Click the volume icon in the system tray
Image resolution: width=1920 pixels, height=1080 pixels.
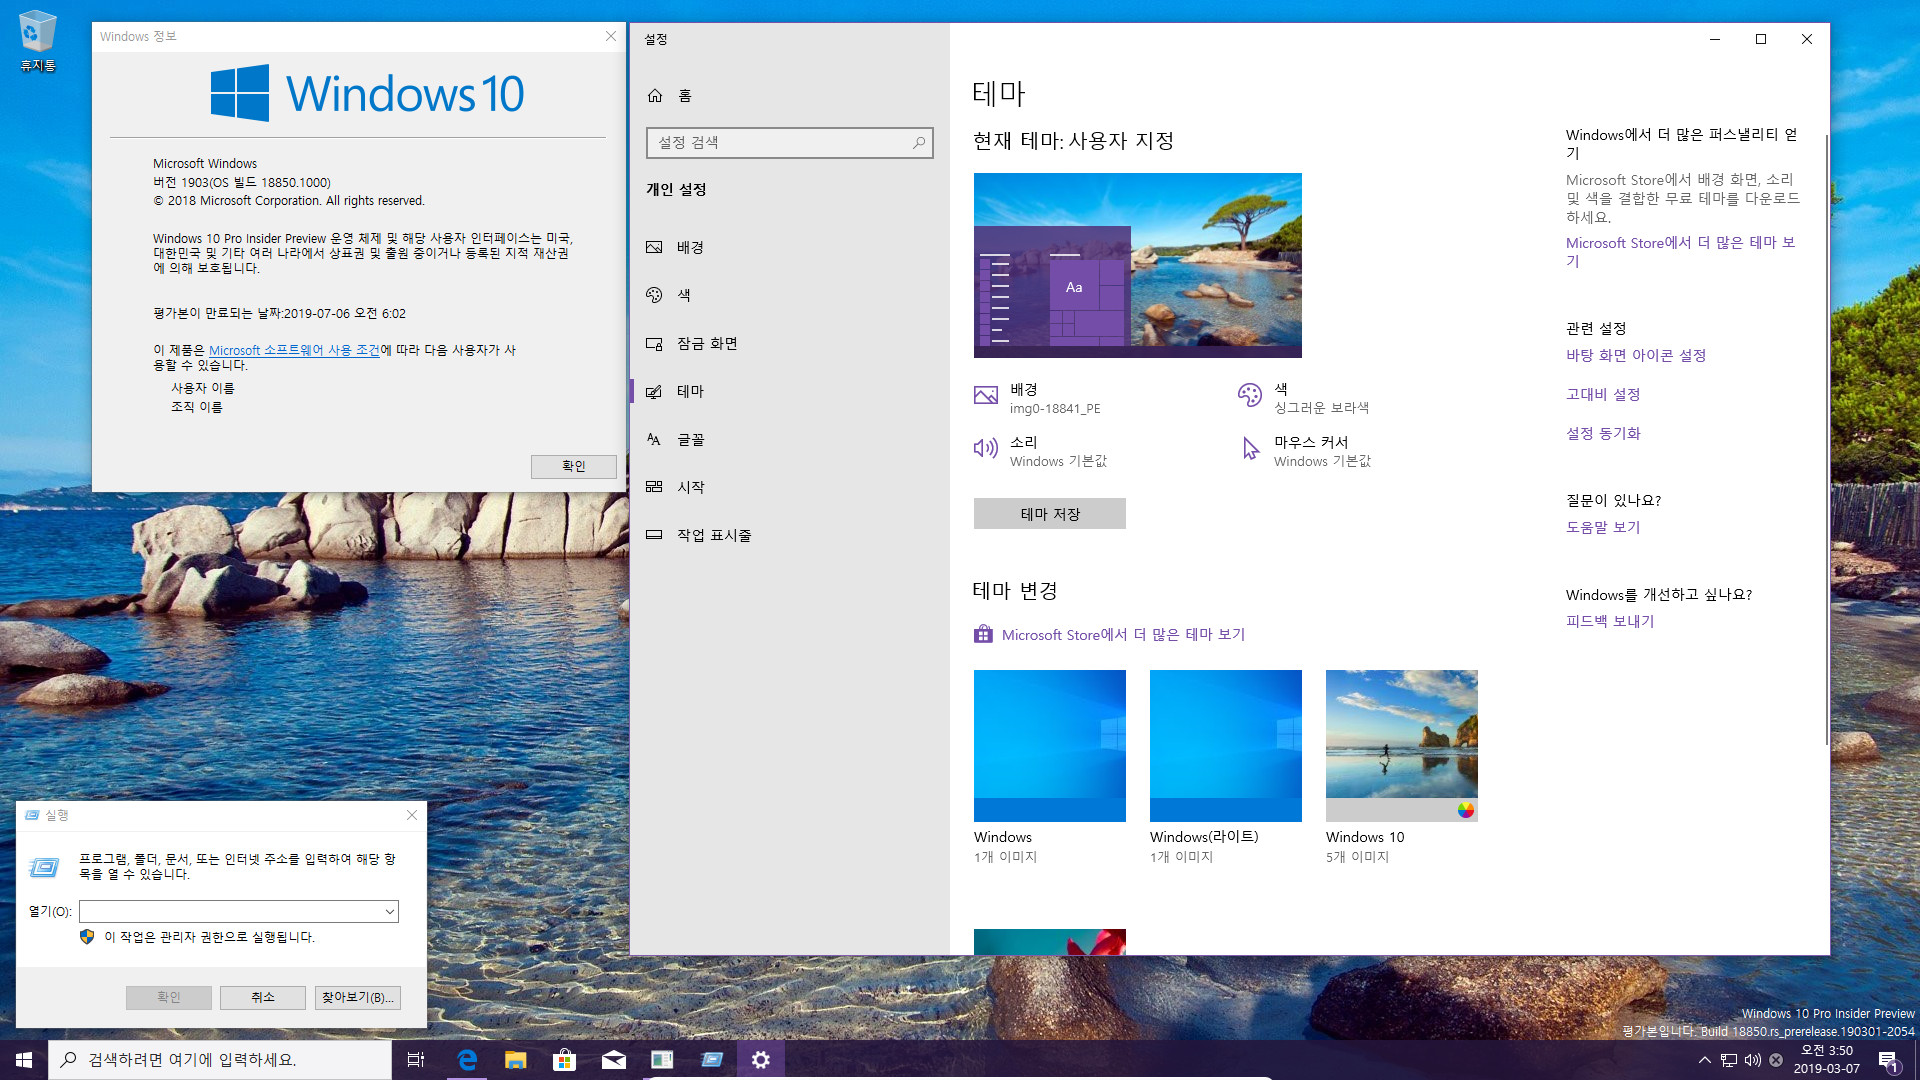pyautogui.click(x=1752, y=1060)
